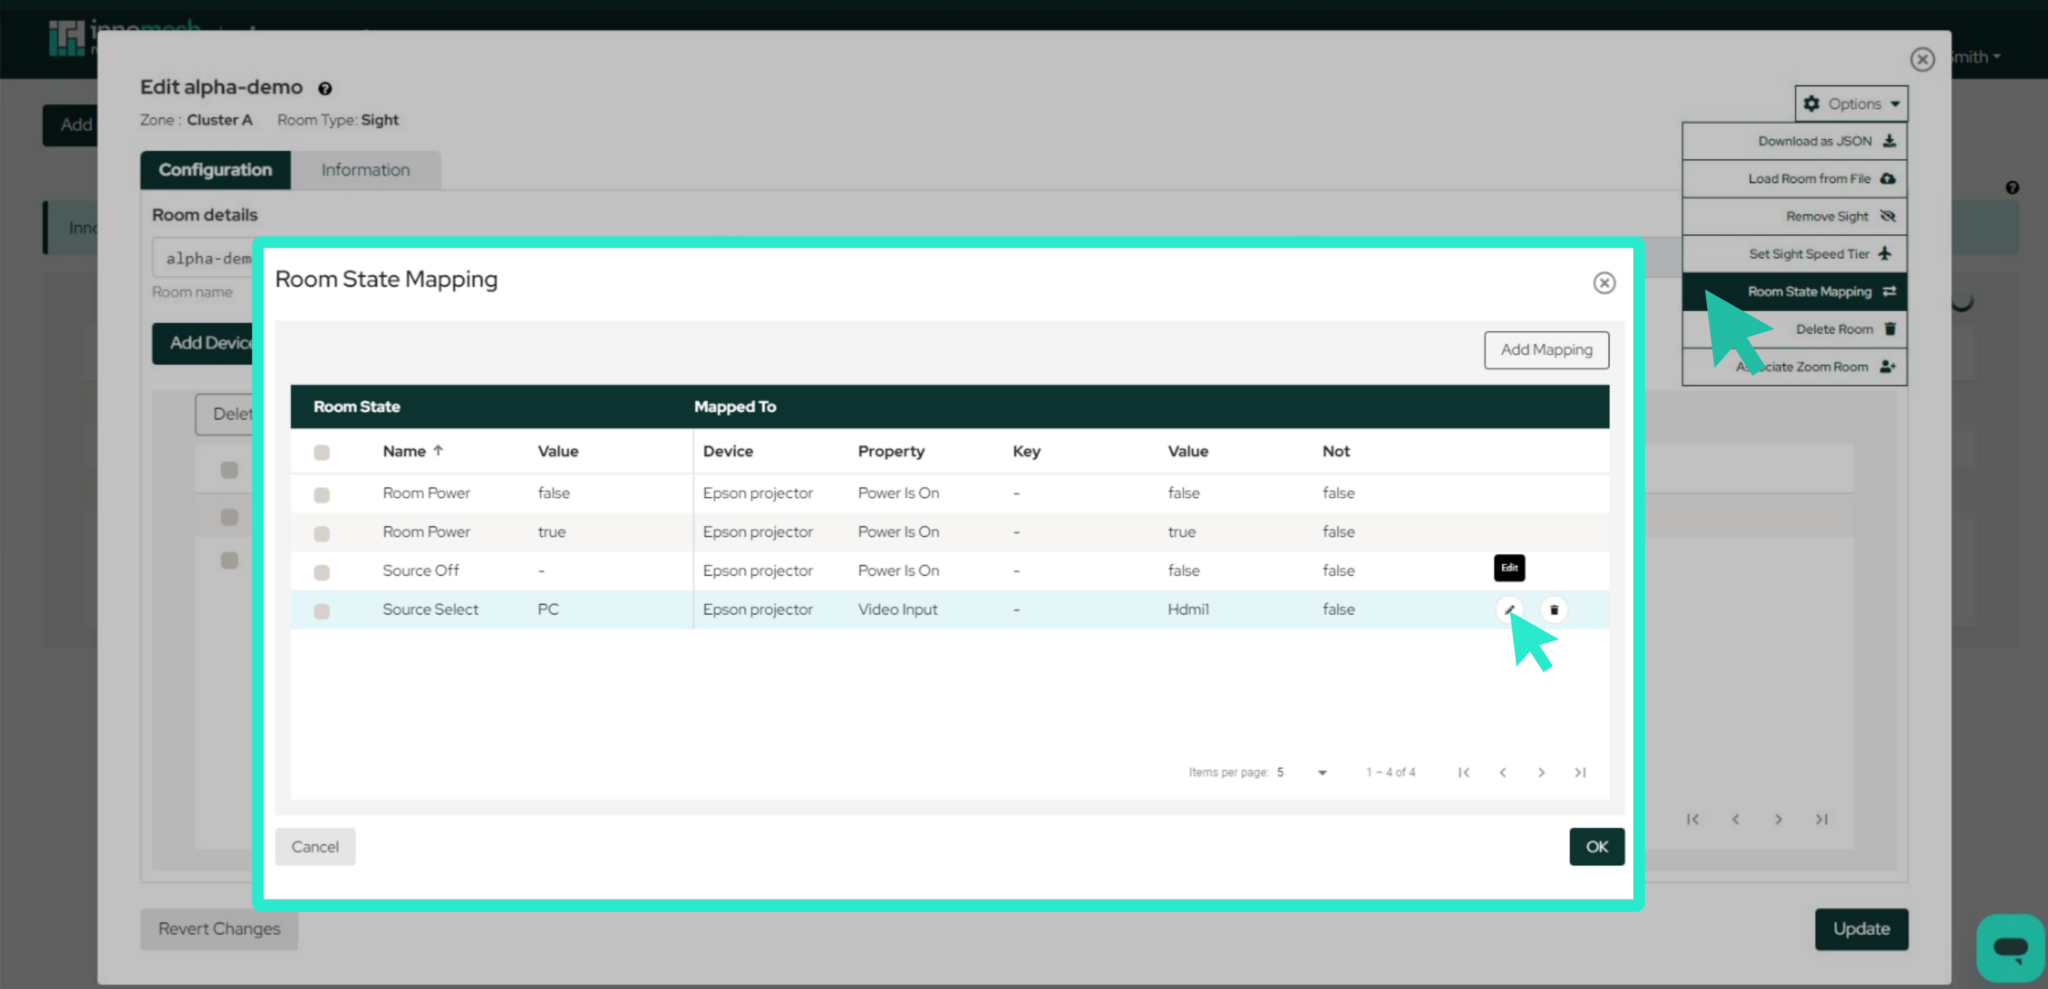The image size is (2048, 989).
Task: Click the Edit pencil icon on Source Select row
Action: coord(1508,609)
